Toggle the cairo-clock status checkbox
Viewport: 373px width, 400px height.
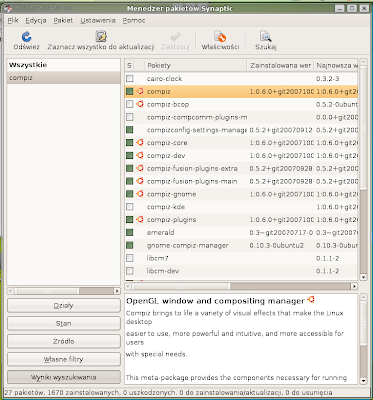tap(130, 79)
